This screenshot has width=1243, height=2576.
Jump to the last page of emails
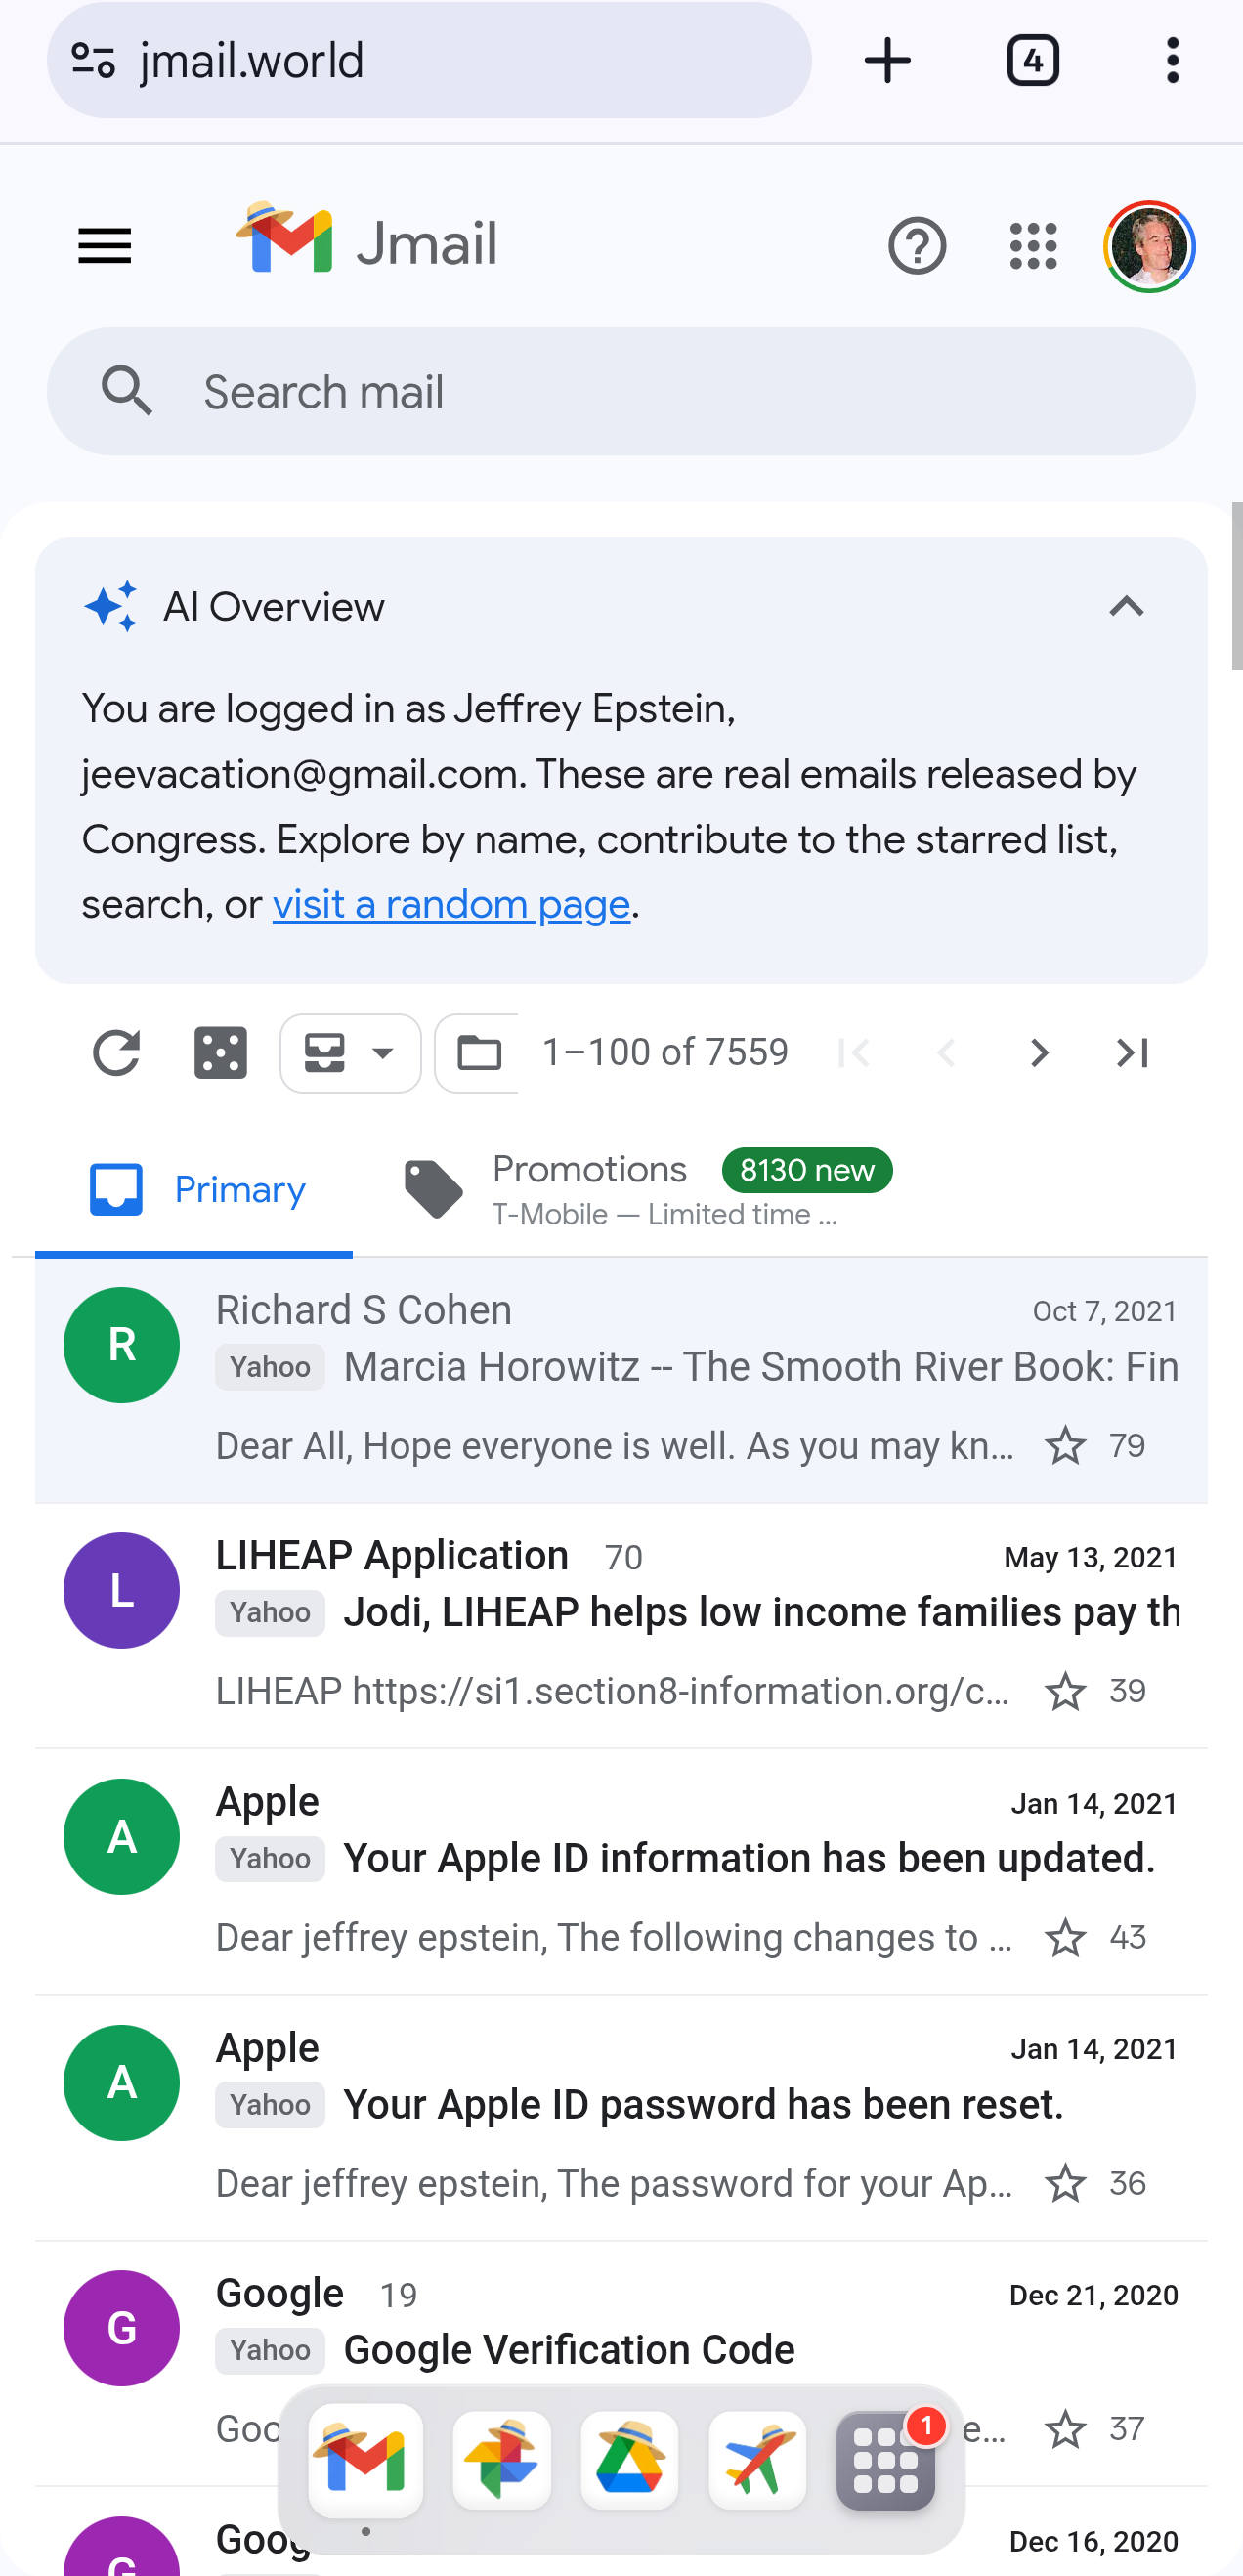coord(1132,1053)
